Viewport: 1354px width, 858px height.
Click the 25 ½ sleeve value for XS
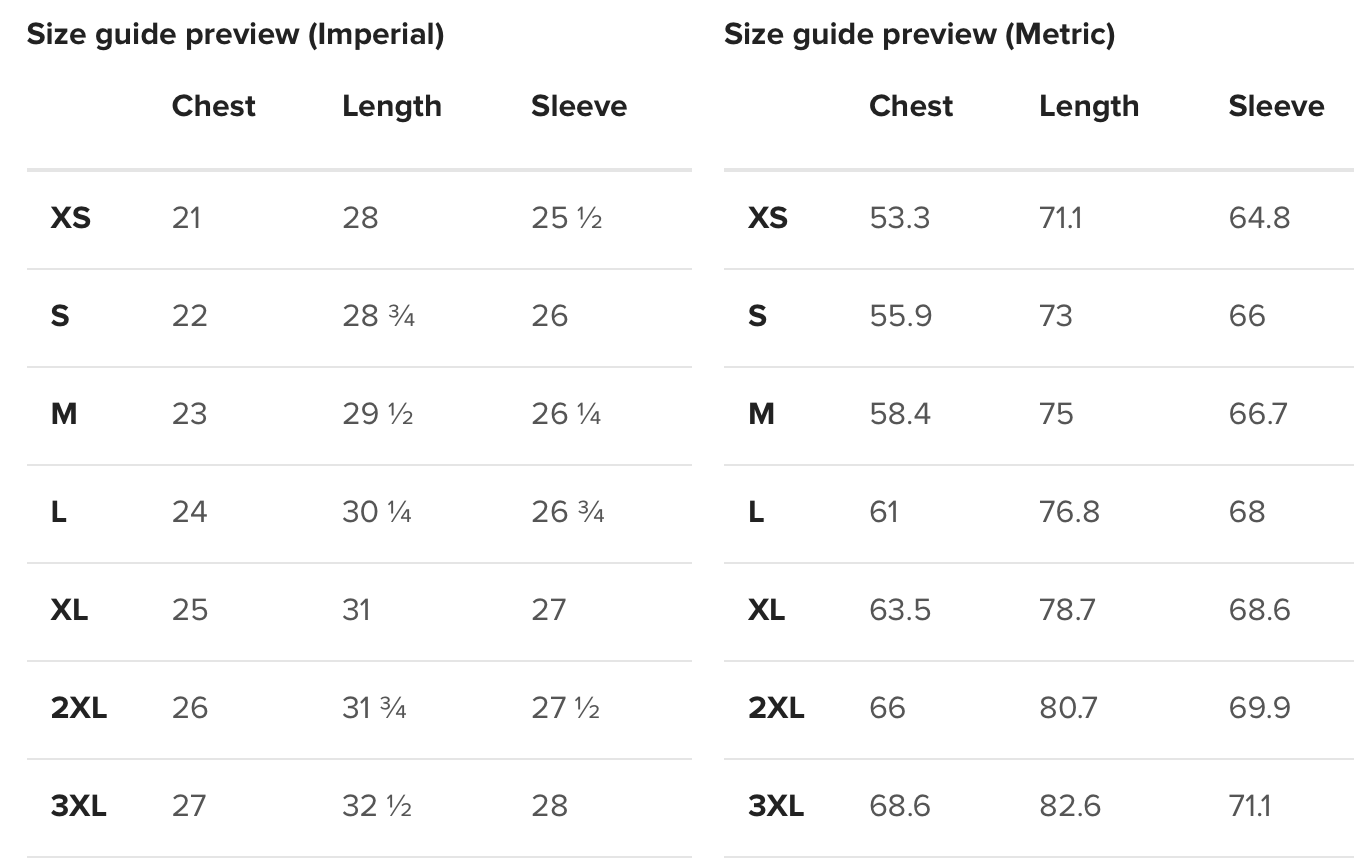pyautogui.click(x=566, y=218)
